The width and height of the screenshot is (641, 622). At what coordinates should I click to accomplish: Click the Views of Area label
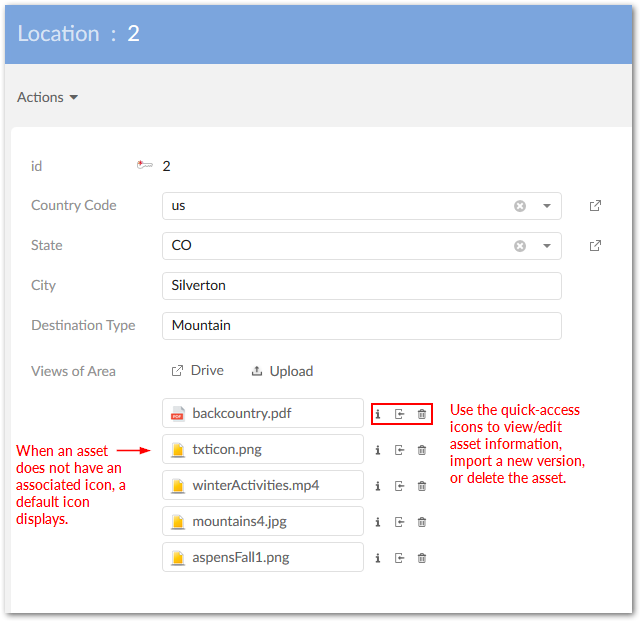(x=73, y=371)
